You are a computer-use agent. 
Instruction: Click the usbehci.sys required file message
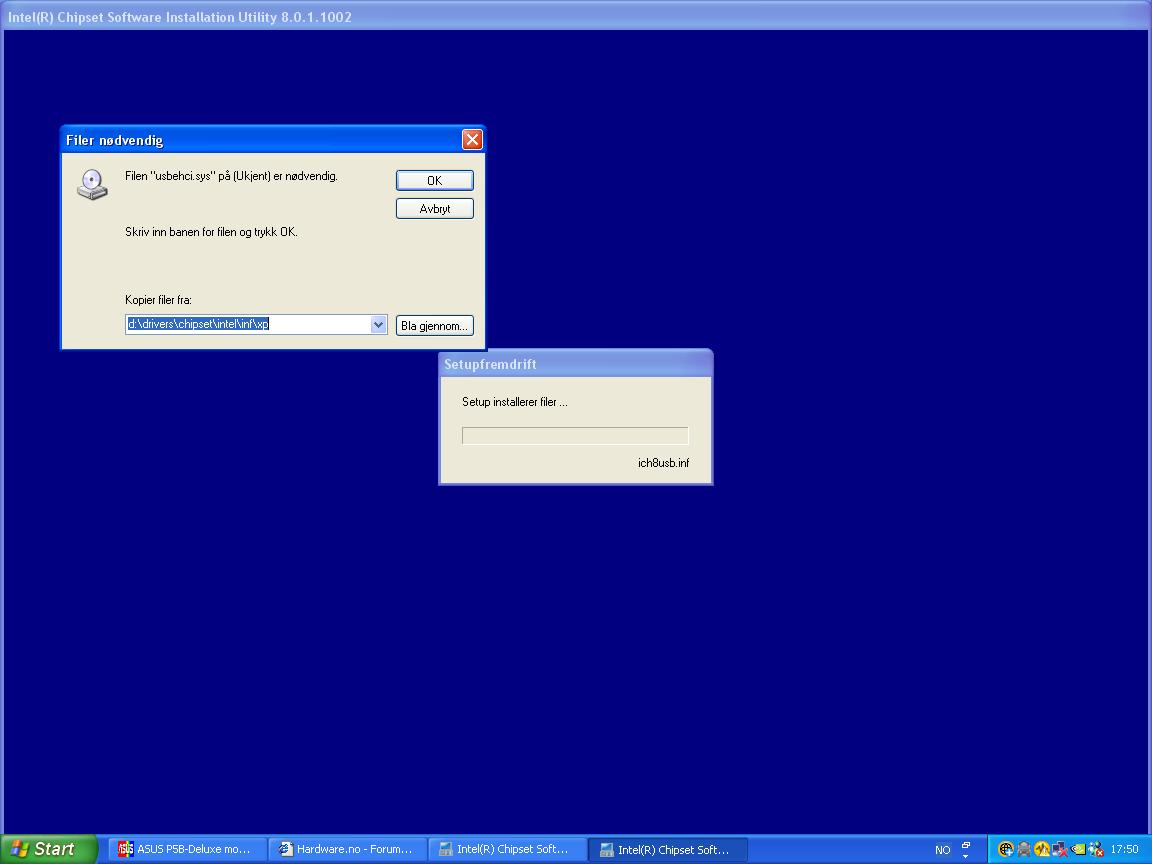(231, 176)
